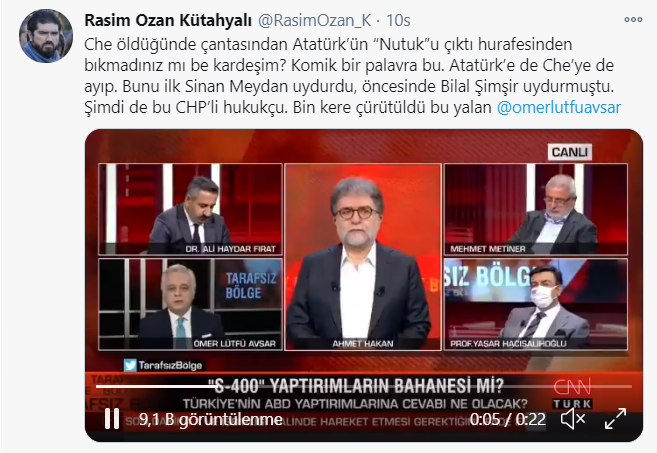Click the Ömer Lütfü Avşar panel

190,304
